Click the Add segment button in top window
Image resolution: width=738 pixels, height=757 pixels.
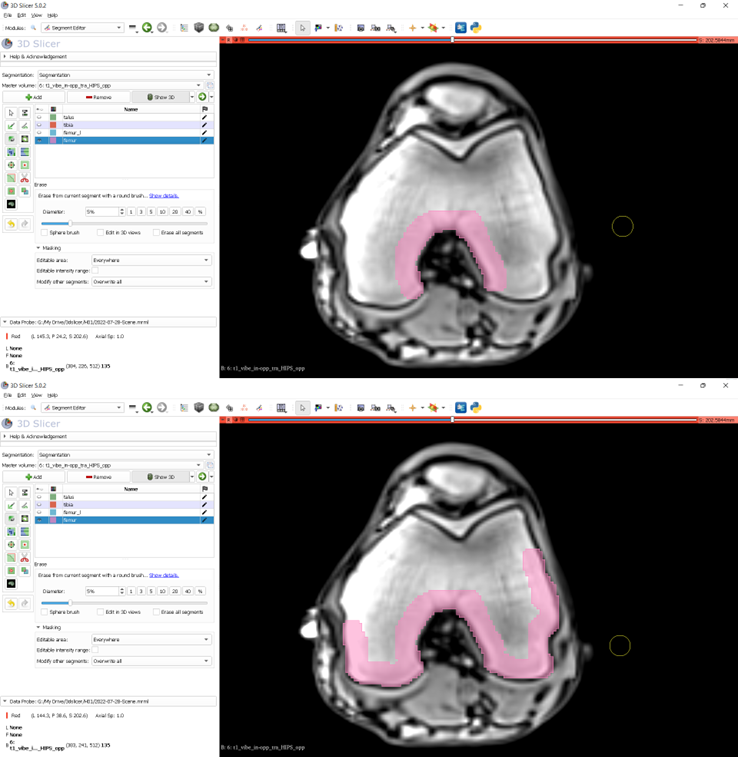point(34,97)
